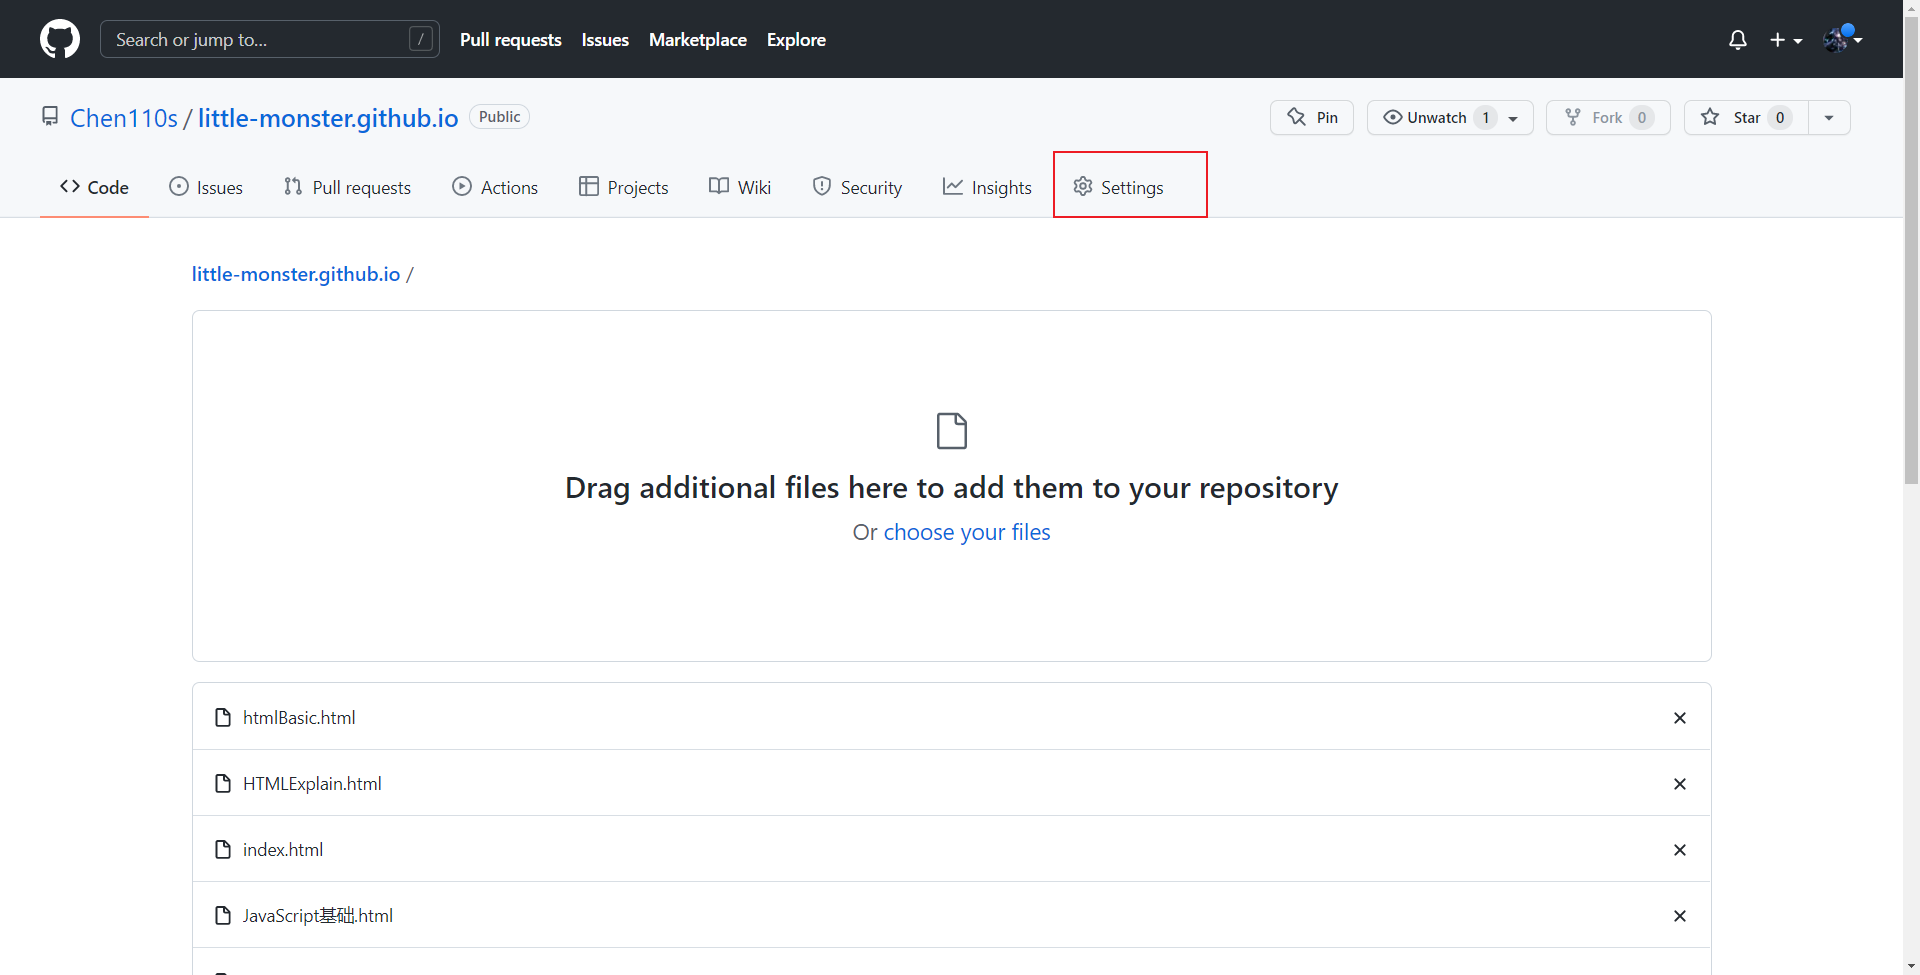Click the file icon in the drop zone

click(x=952, y=431)
